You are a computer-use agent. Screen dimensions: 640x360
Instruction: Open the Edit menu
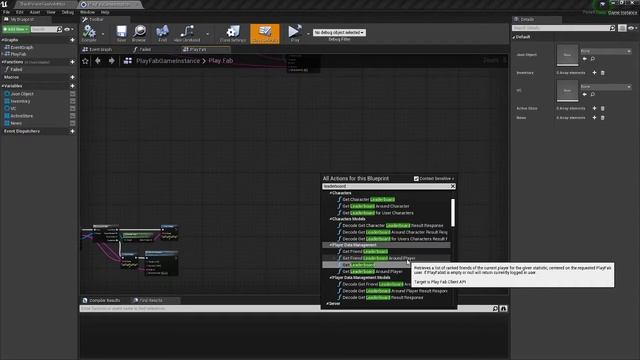click(x=19, y=12)
